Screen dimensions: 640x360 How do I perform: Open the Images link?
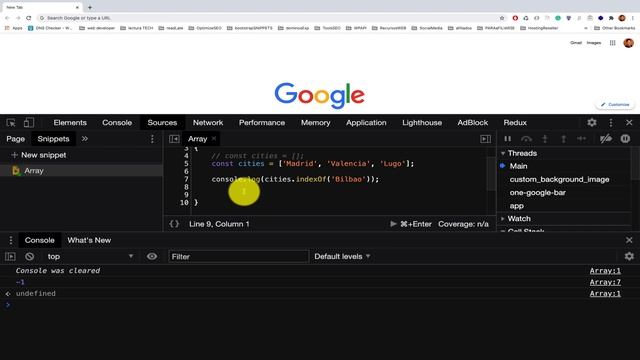pos(594,43)
